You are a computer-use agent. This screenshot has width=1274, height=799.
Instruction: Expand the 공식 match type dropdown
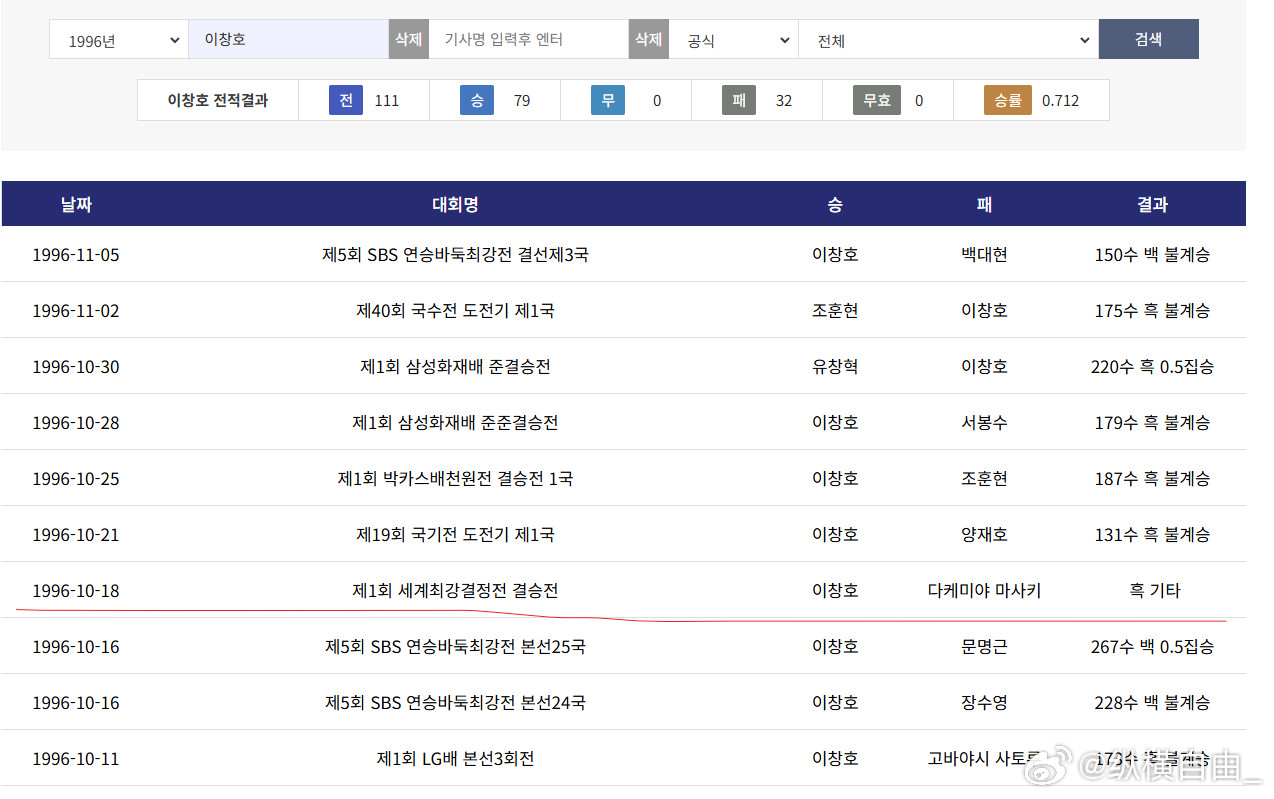pos(733,40)
